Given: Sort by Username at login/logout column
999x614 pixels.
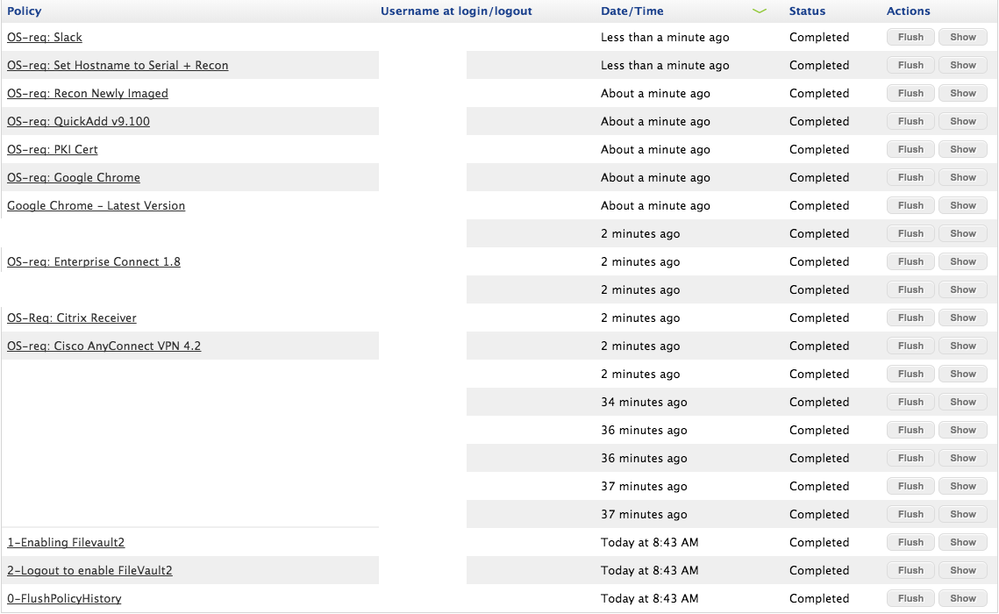Looking at the screenshot, I should click(456, 11).
